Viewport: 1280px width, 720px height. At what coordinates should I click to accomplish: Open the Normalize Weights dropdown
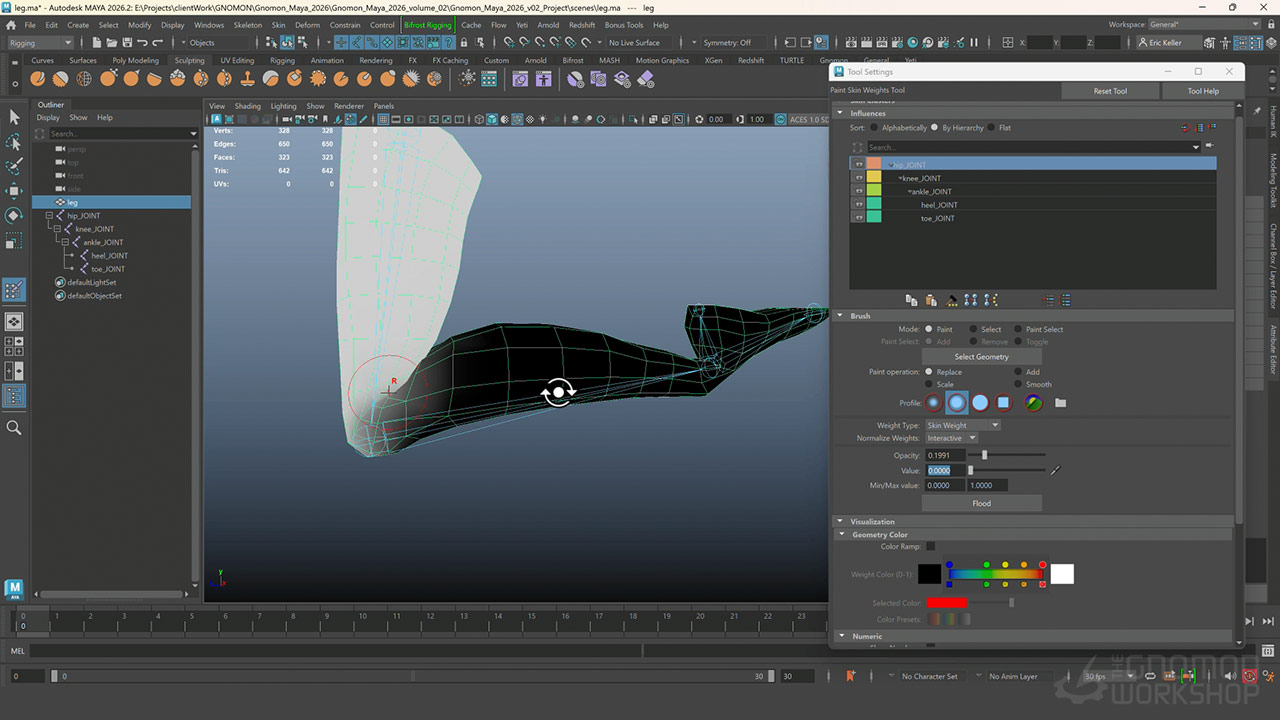coord(950,438)
